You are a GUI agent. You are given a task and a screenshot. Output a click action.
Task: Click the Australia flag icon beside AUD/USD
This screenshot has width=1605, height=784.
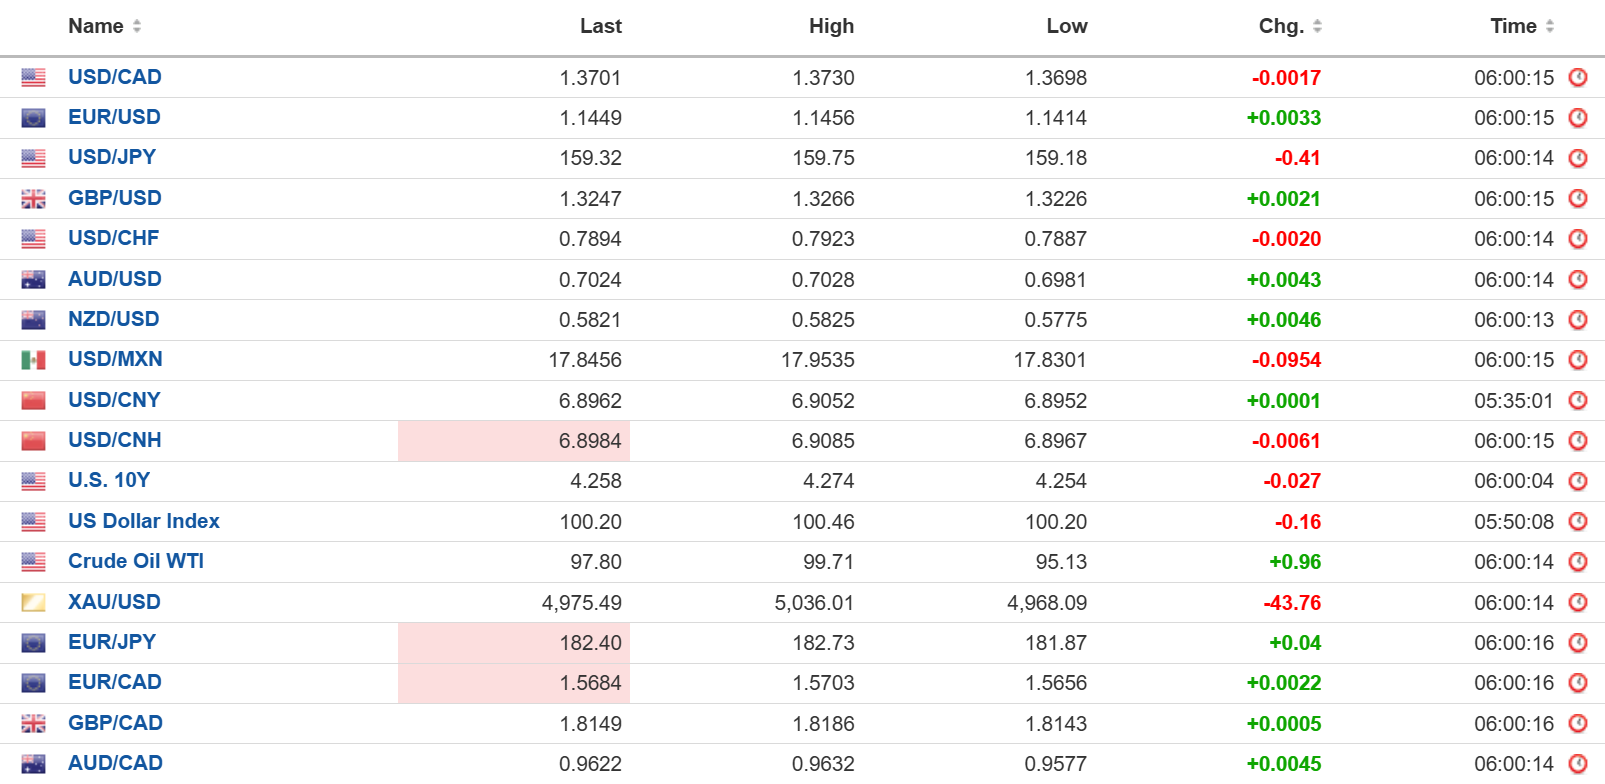[x=33, y=280]
